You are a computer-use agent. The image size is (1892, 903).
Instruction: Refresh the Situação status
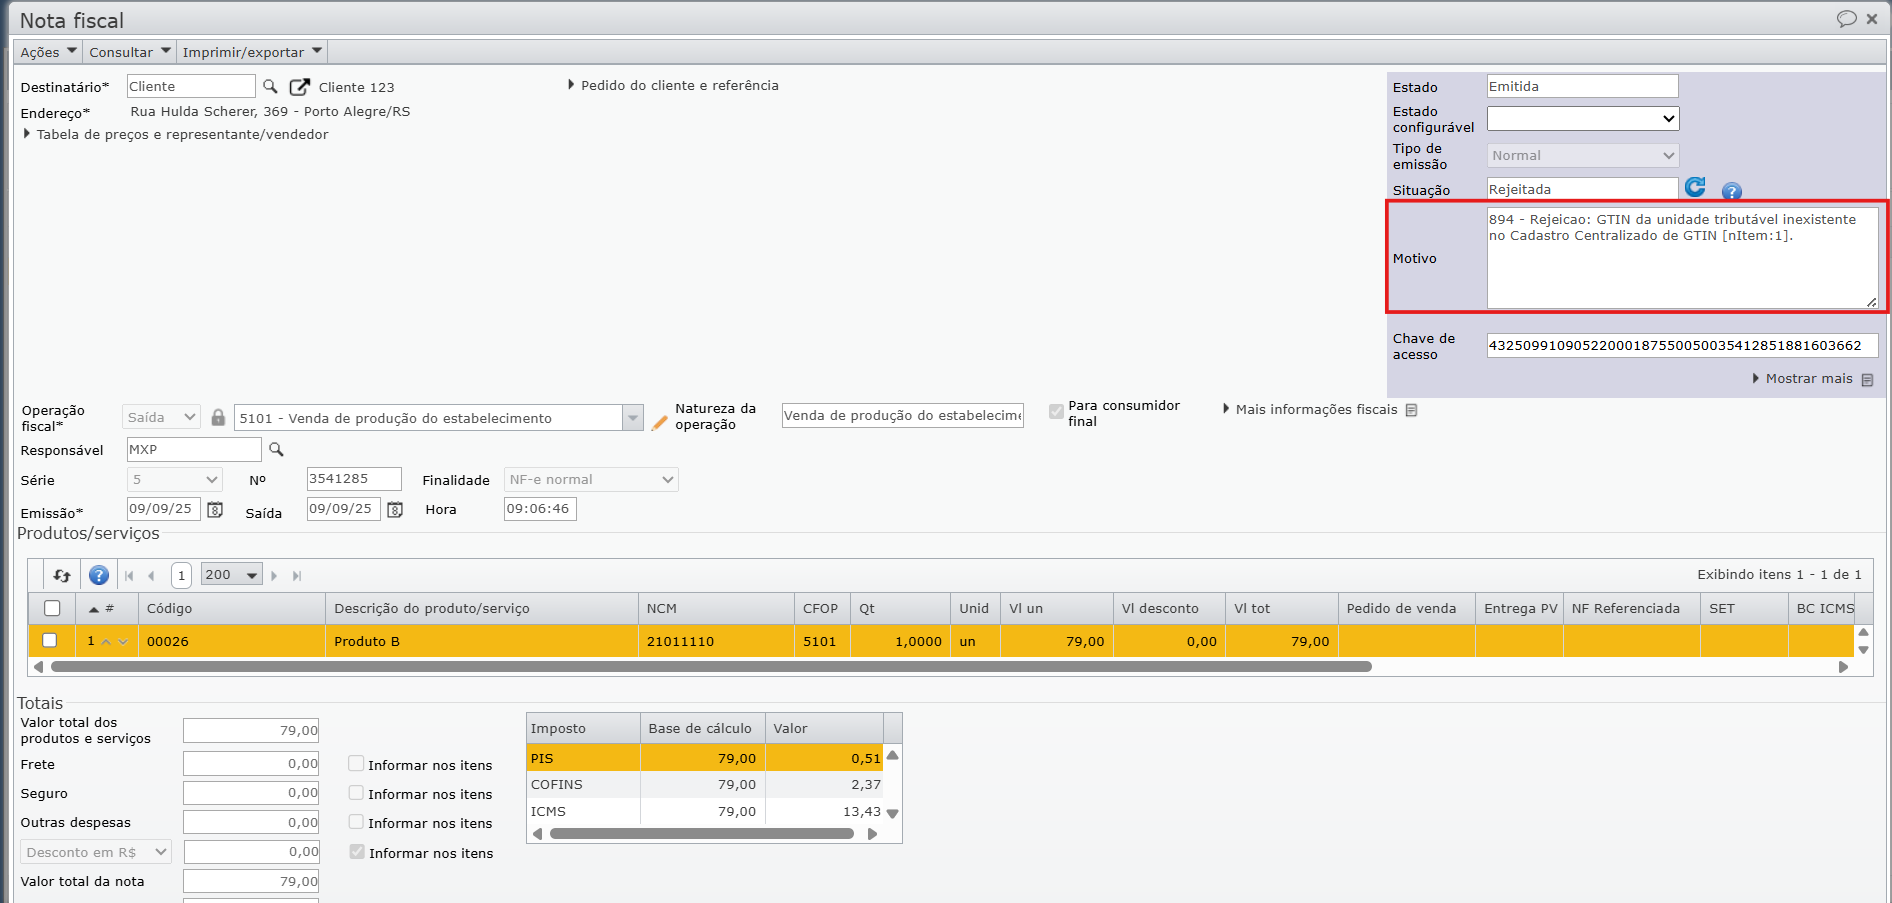tap(1695, 187)
